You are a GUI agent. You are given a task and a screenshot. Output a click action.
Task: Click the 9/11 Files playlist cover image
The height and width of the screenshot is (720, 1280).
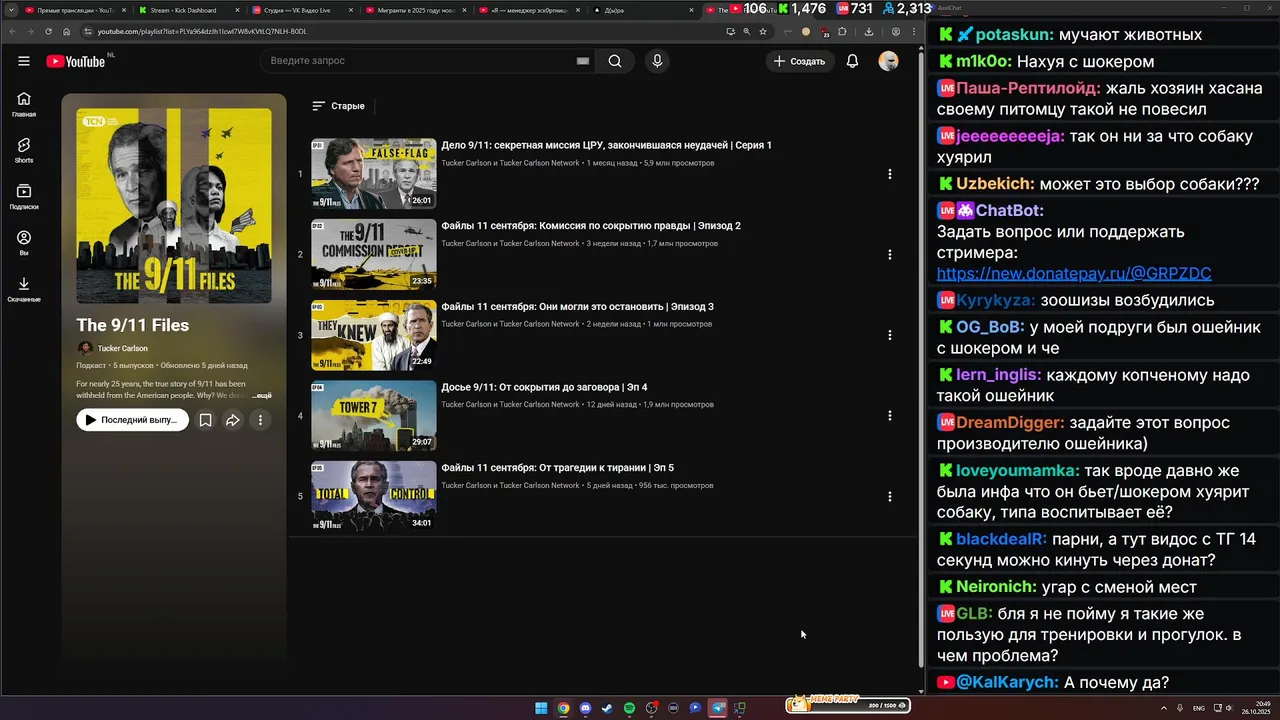coord(174,206)
